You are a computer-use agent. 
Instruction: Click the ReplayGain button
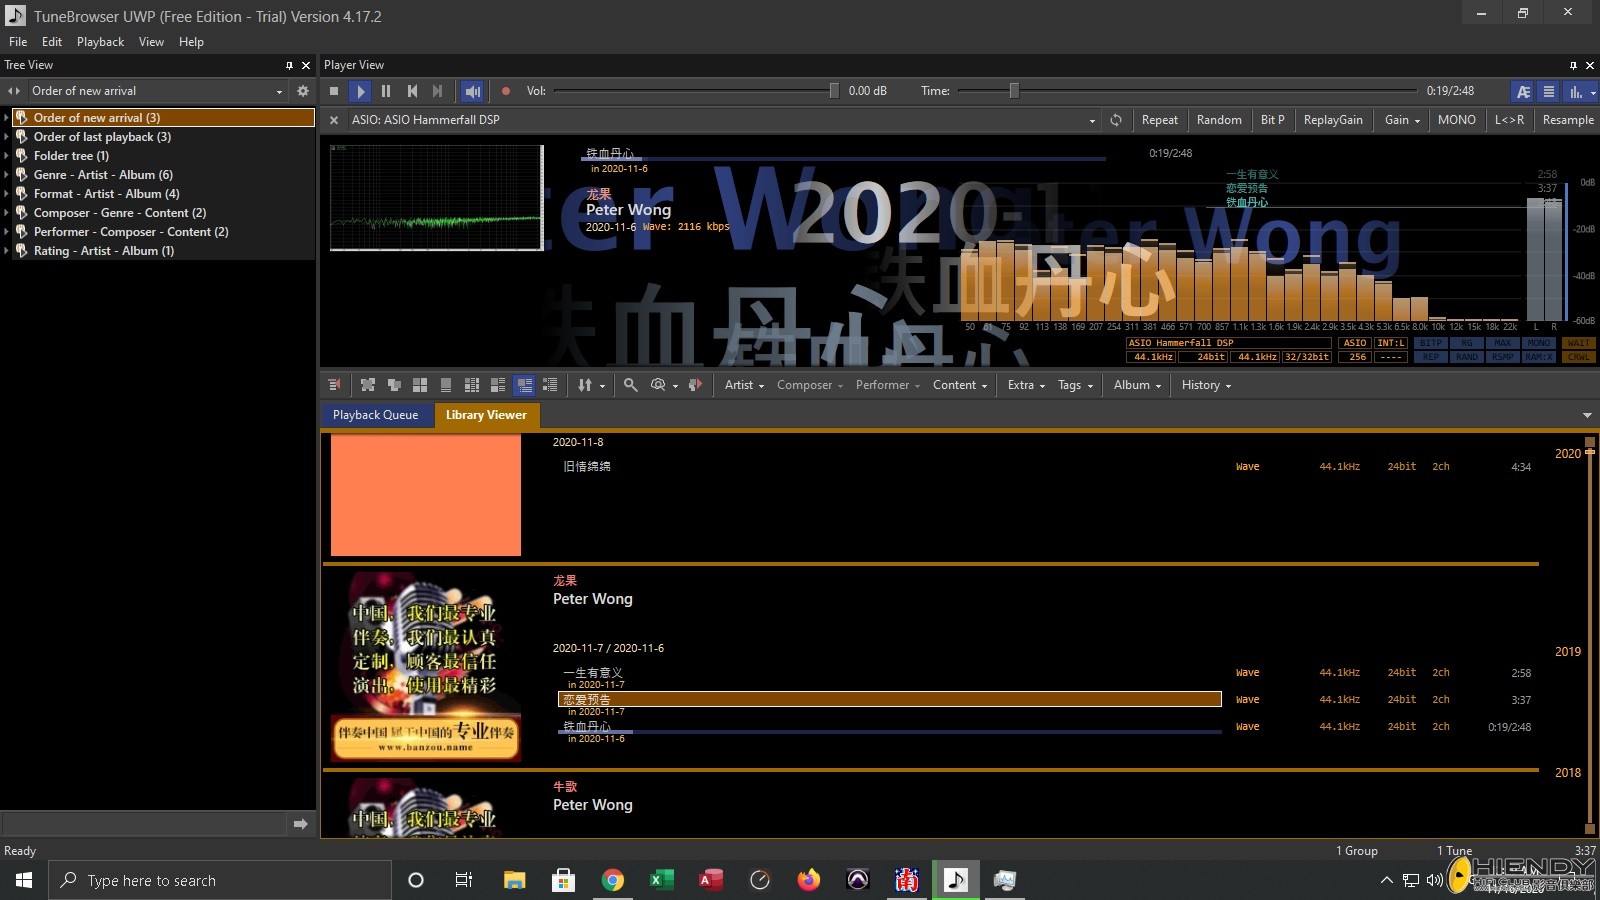click(1333, 120)
